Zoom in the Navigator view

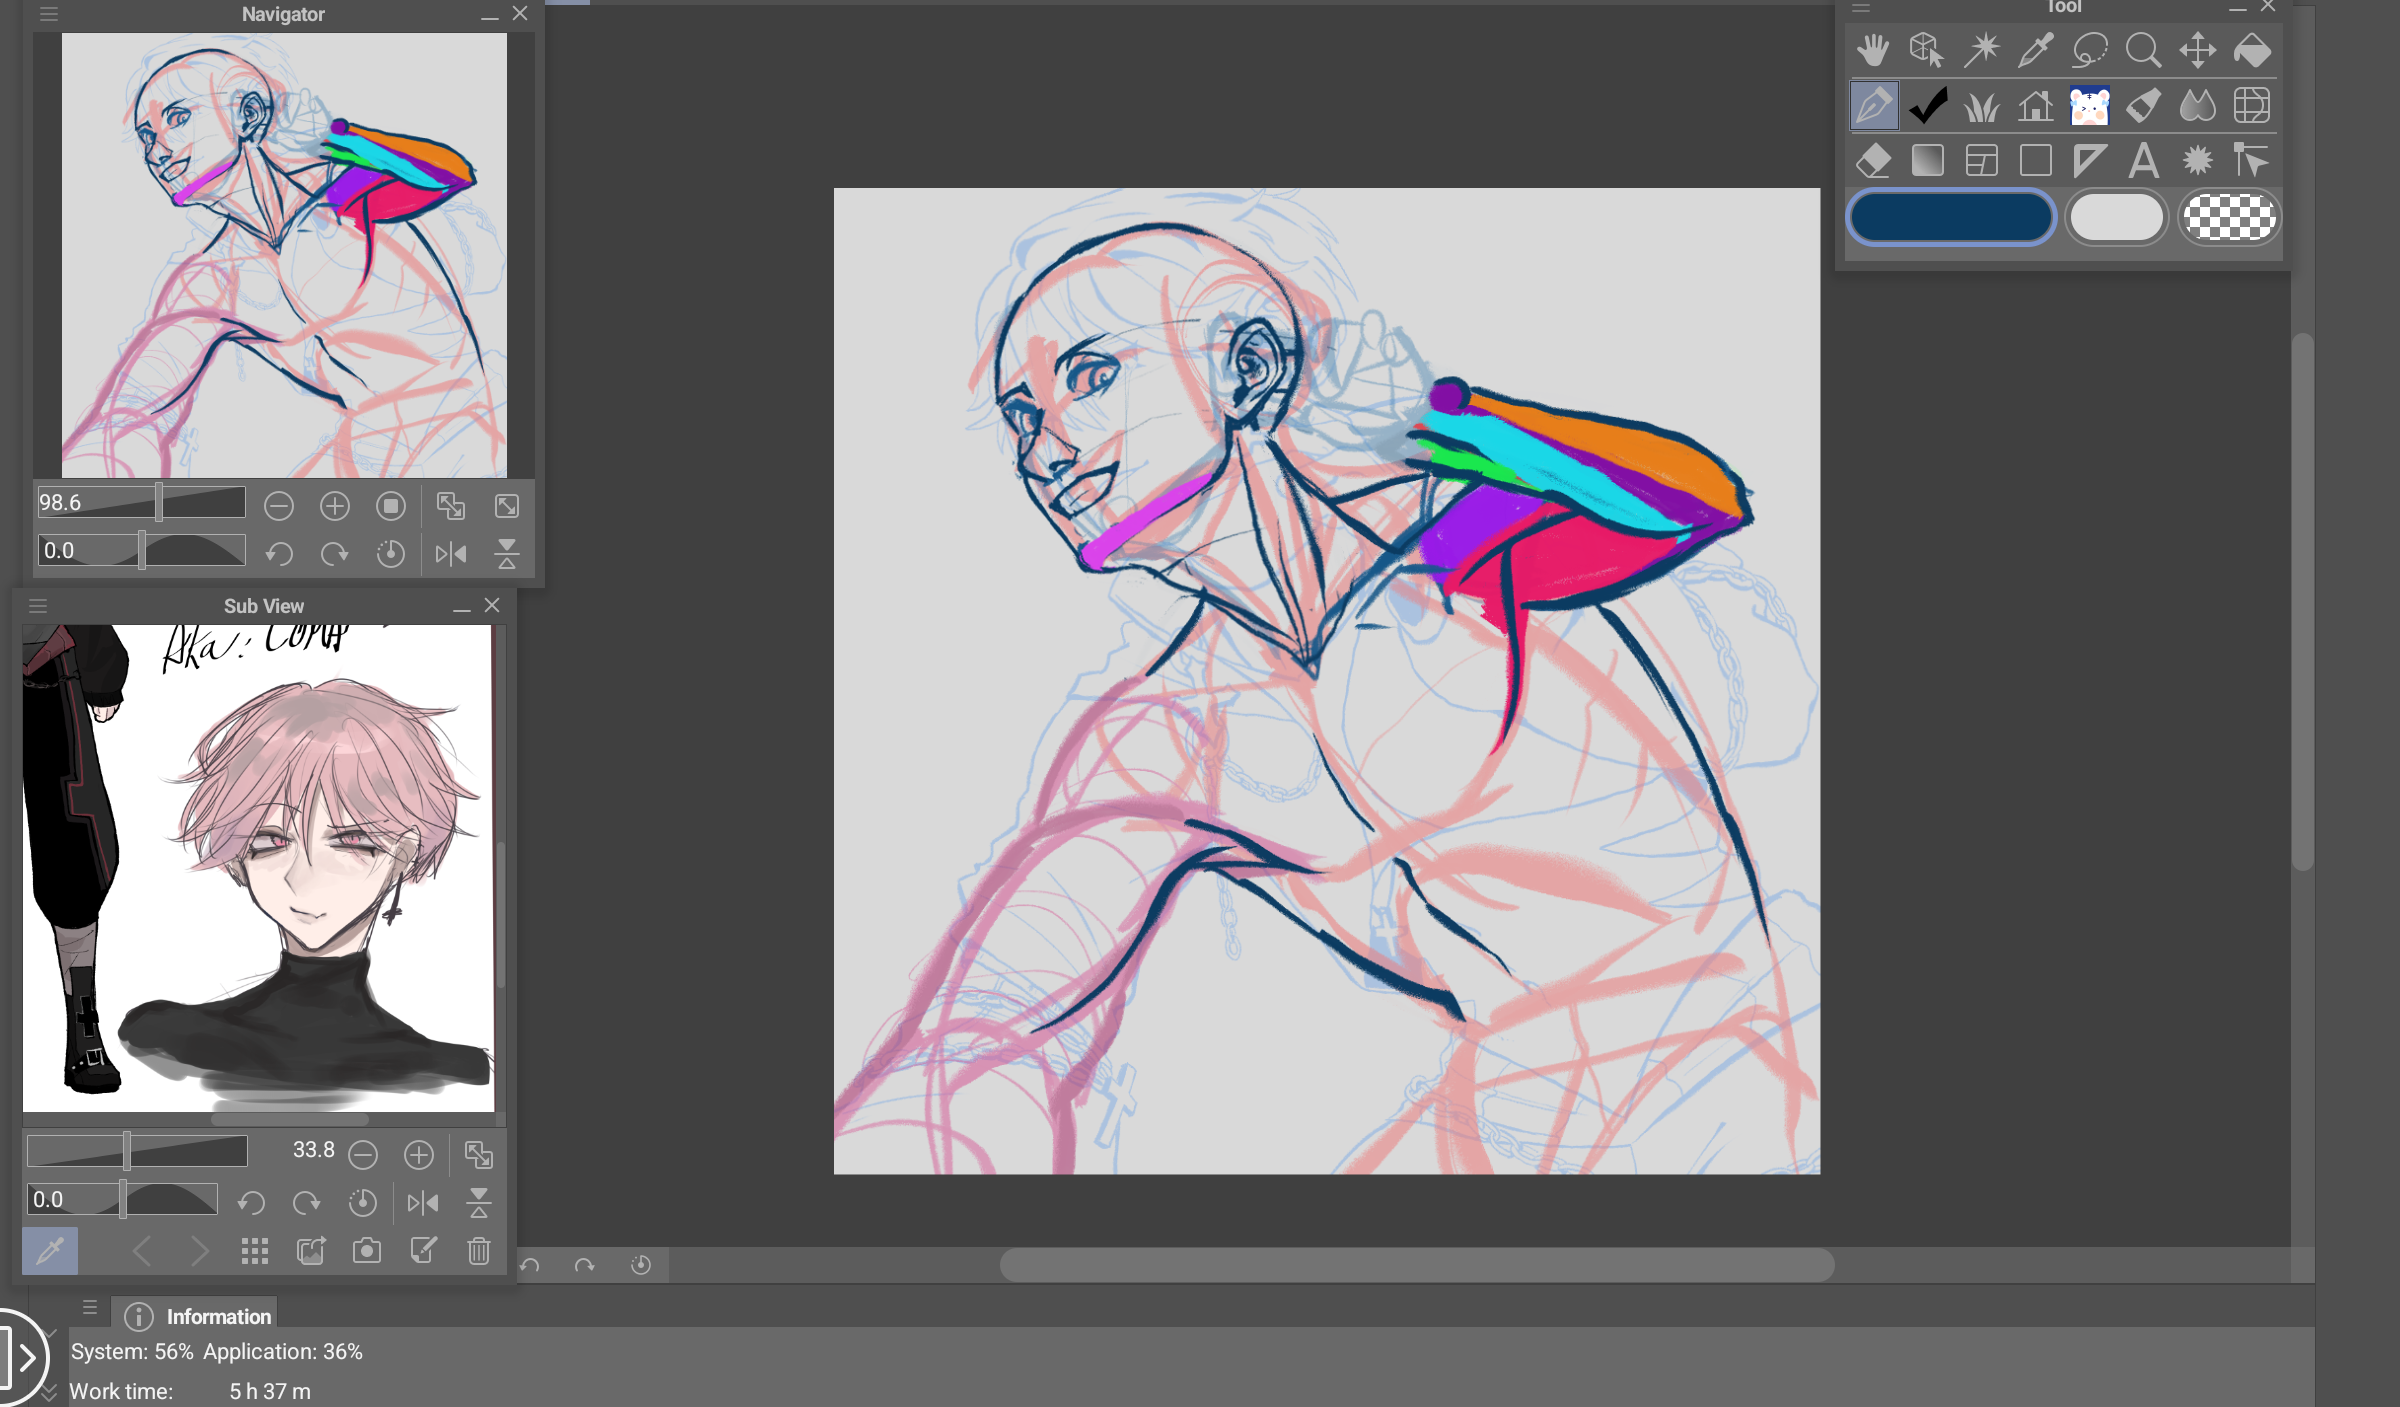point(335,506)
